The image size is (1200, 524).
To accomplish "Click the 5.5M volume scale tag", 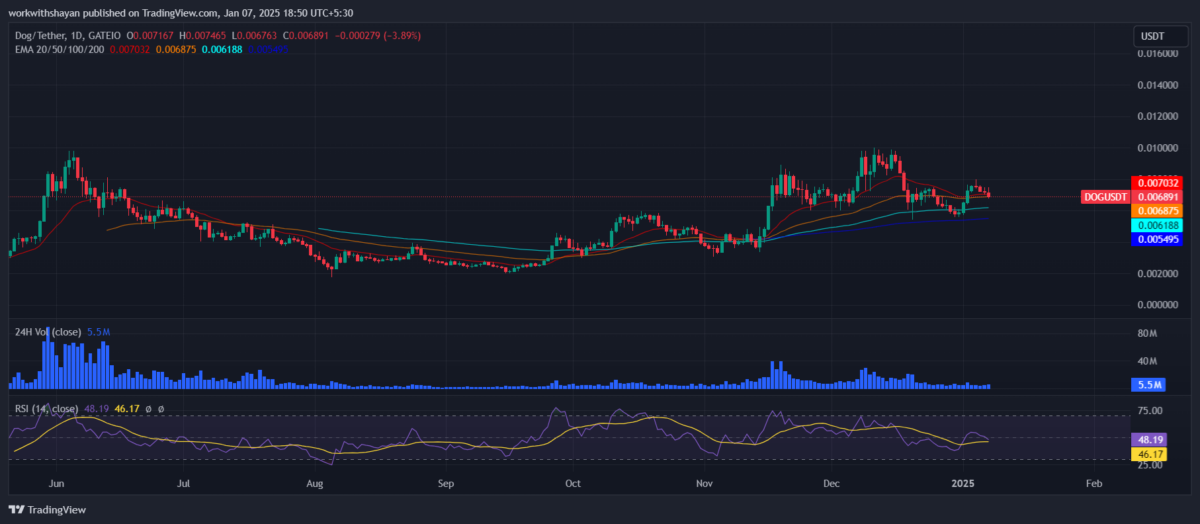I will point(1145,384).
